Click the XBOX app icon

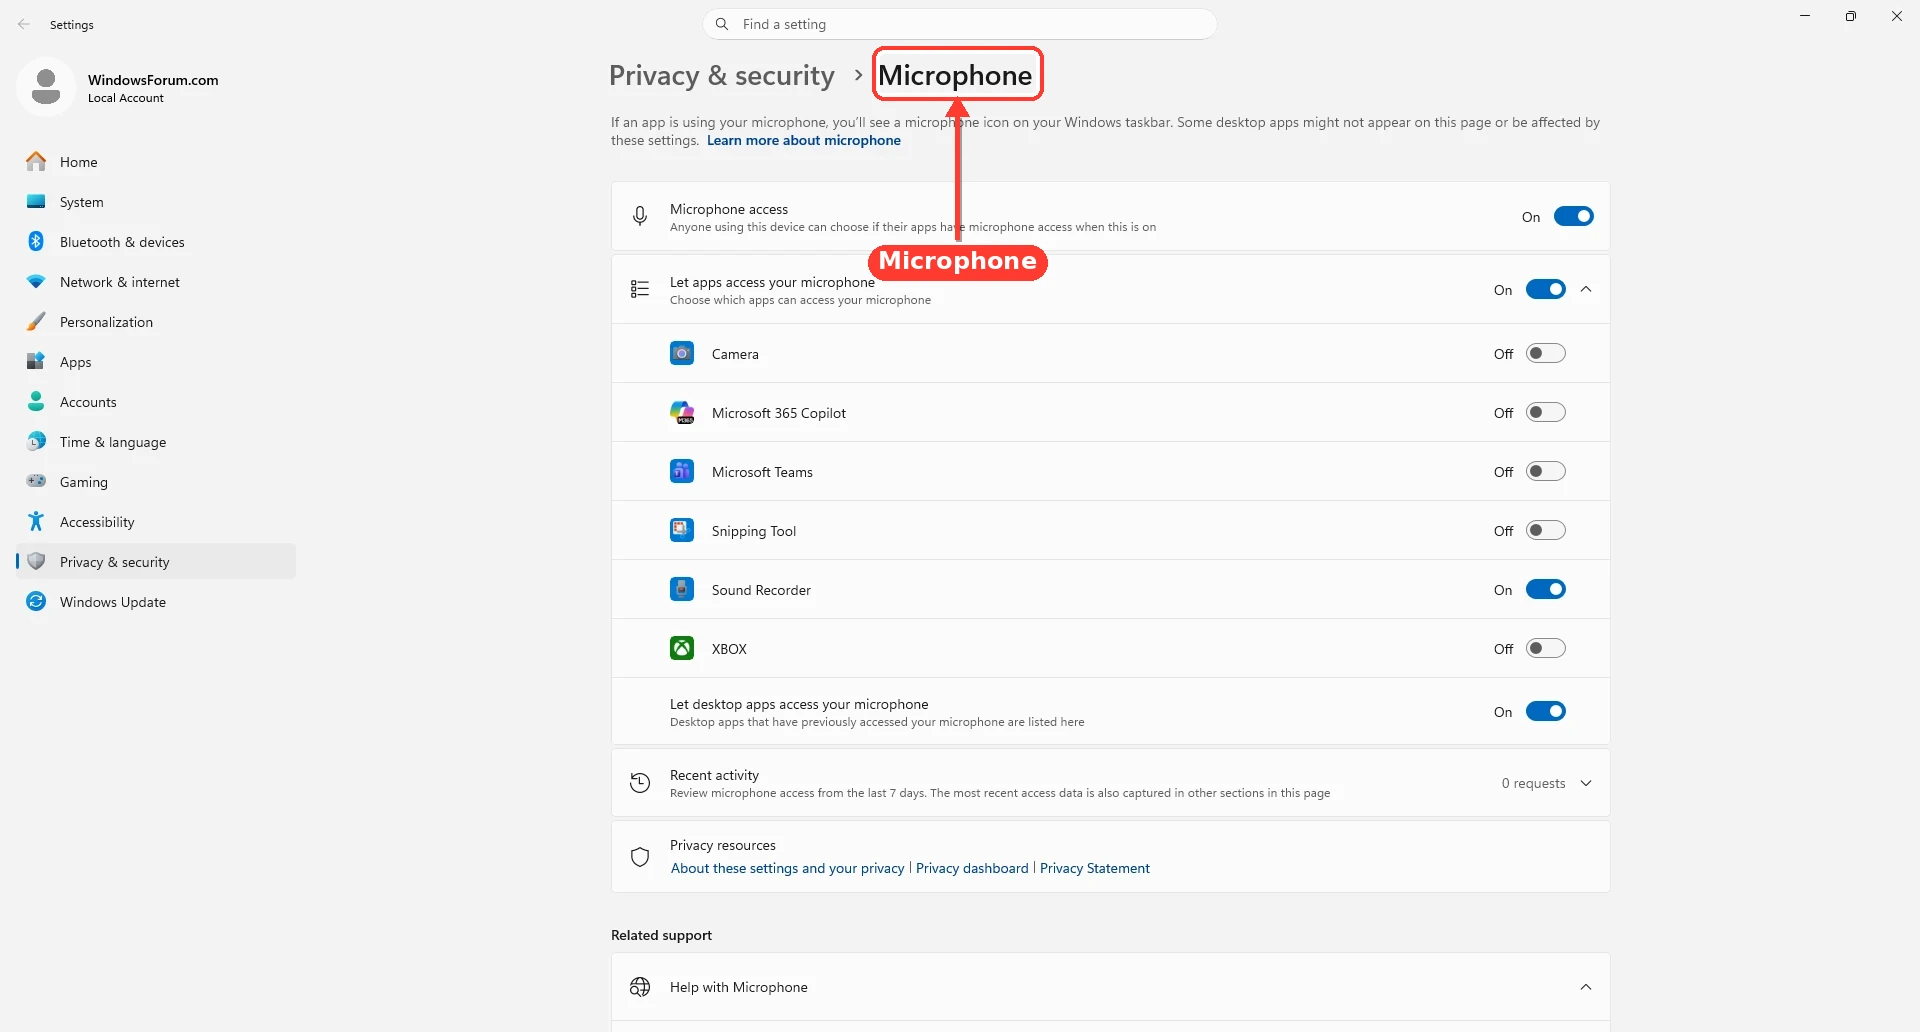point(682,648)
